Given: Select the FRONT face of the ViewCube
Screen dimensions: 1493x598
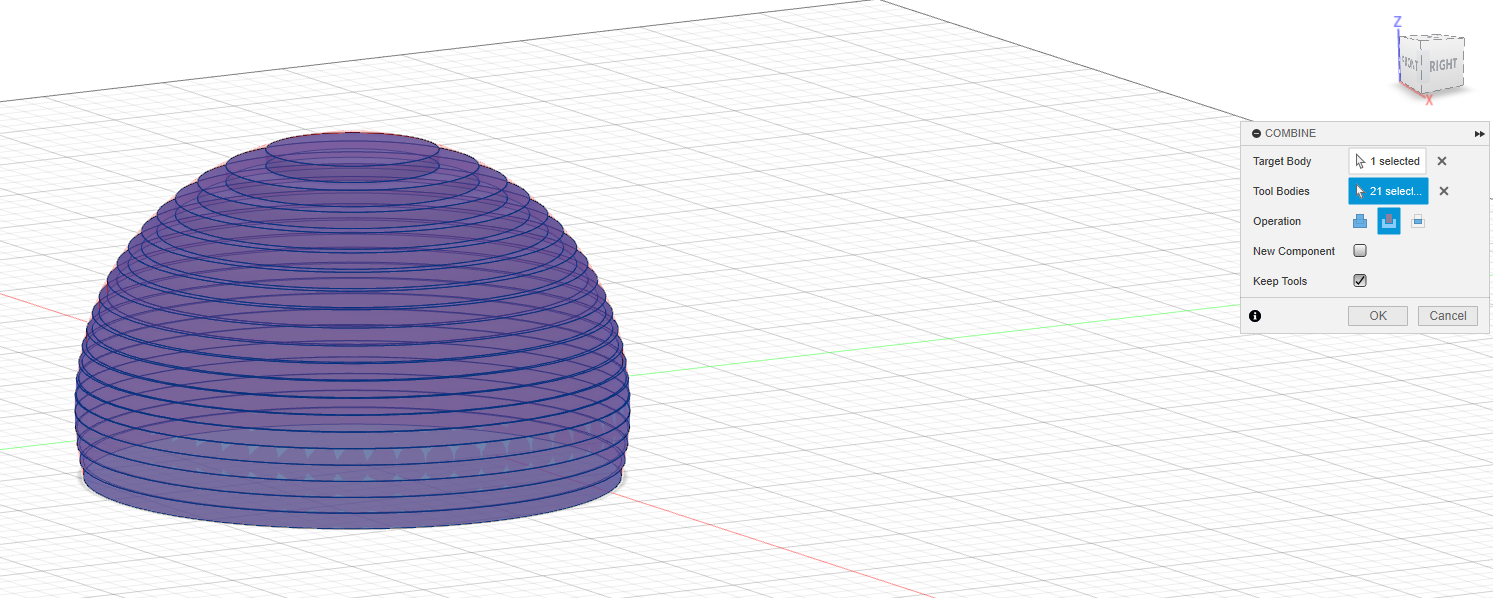Looking at the screenshot, I should (x=1410, y=62).
